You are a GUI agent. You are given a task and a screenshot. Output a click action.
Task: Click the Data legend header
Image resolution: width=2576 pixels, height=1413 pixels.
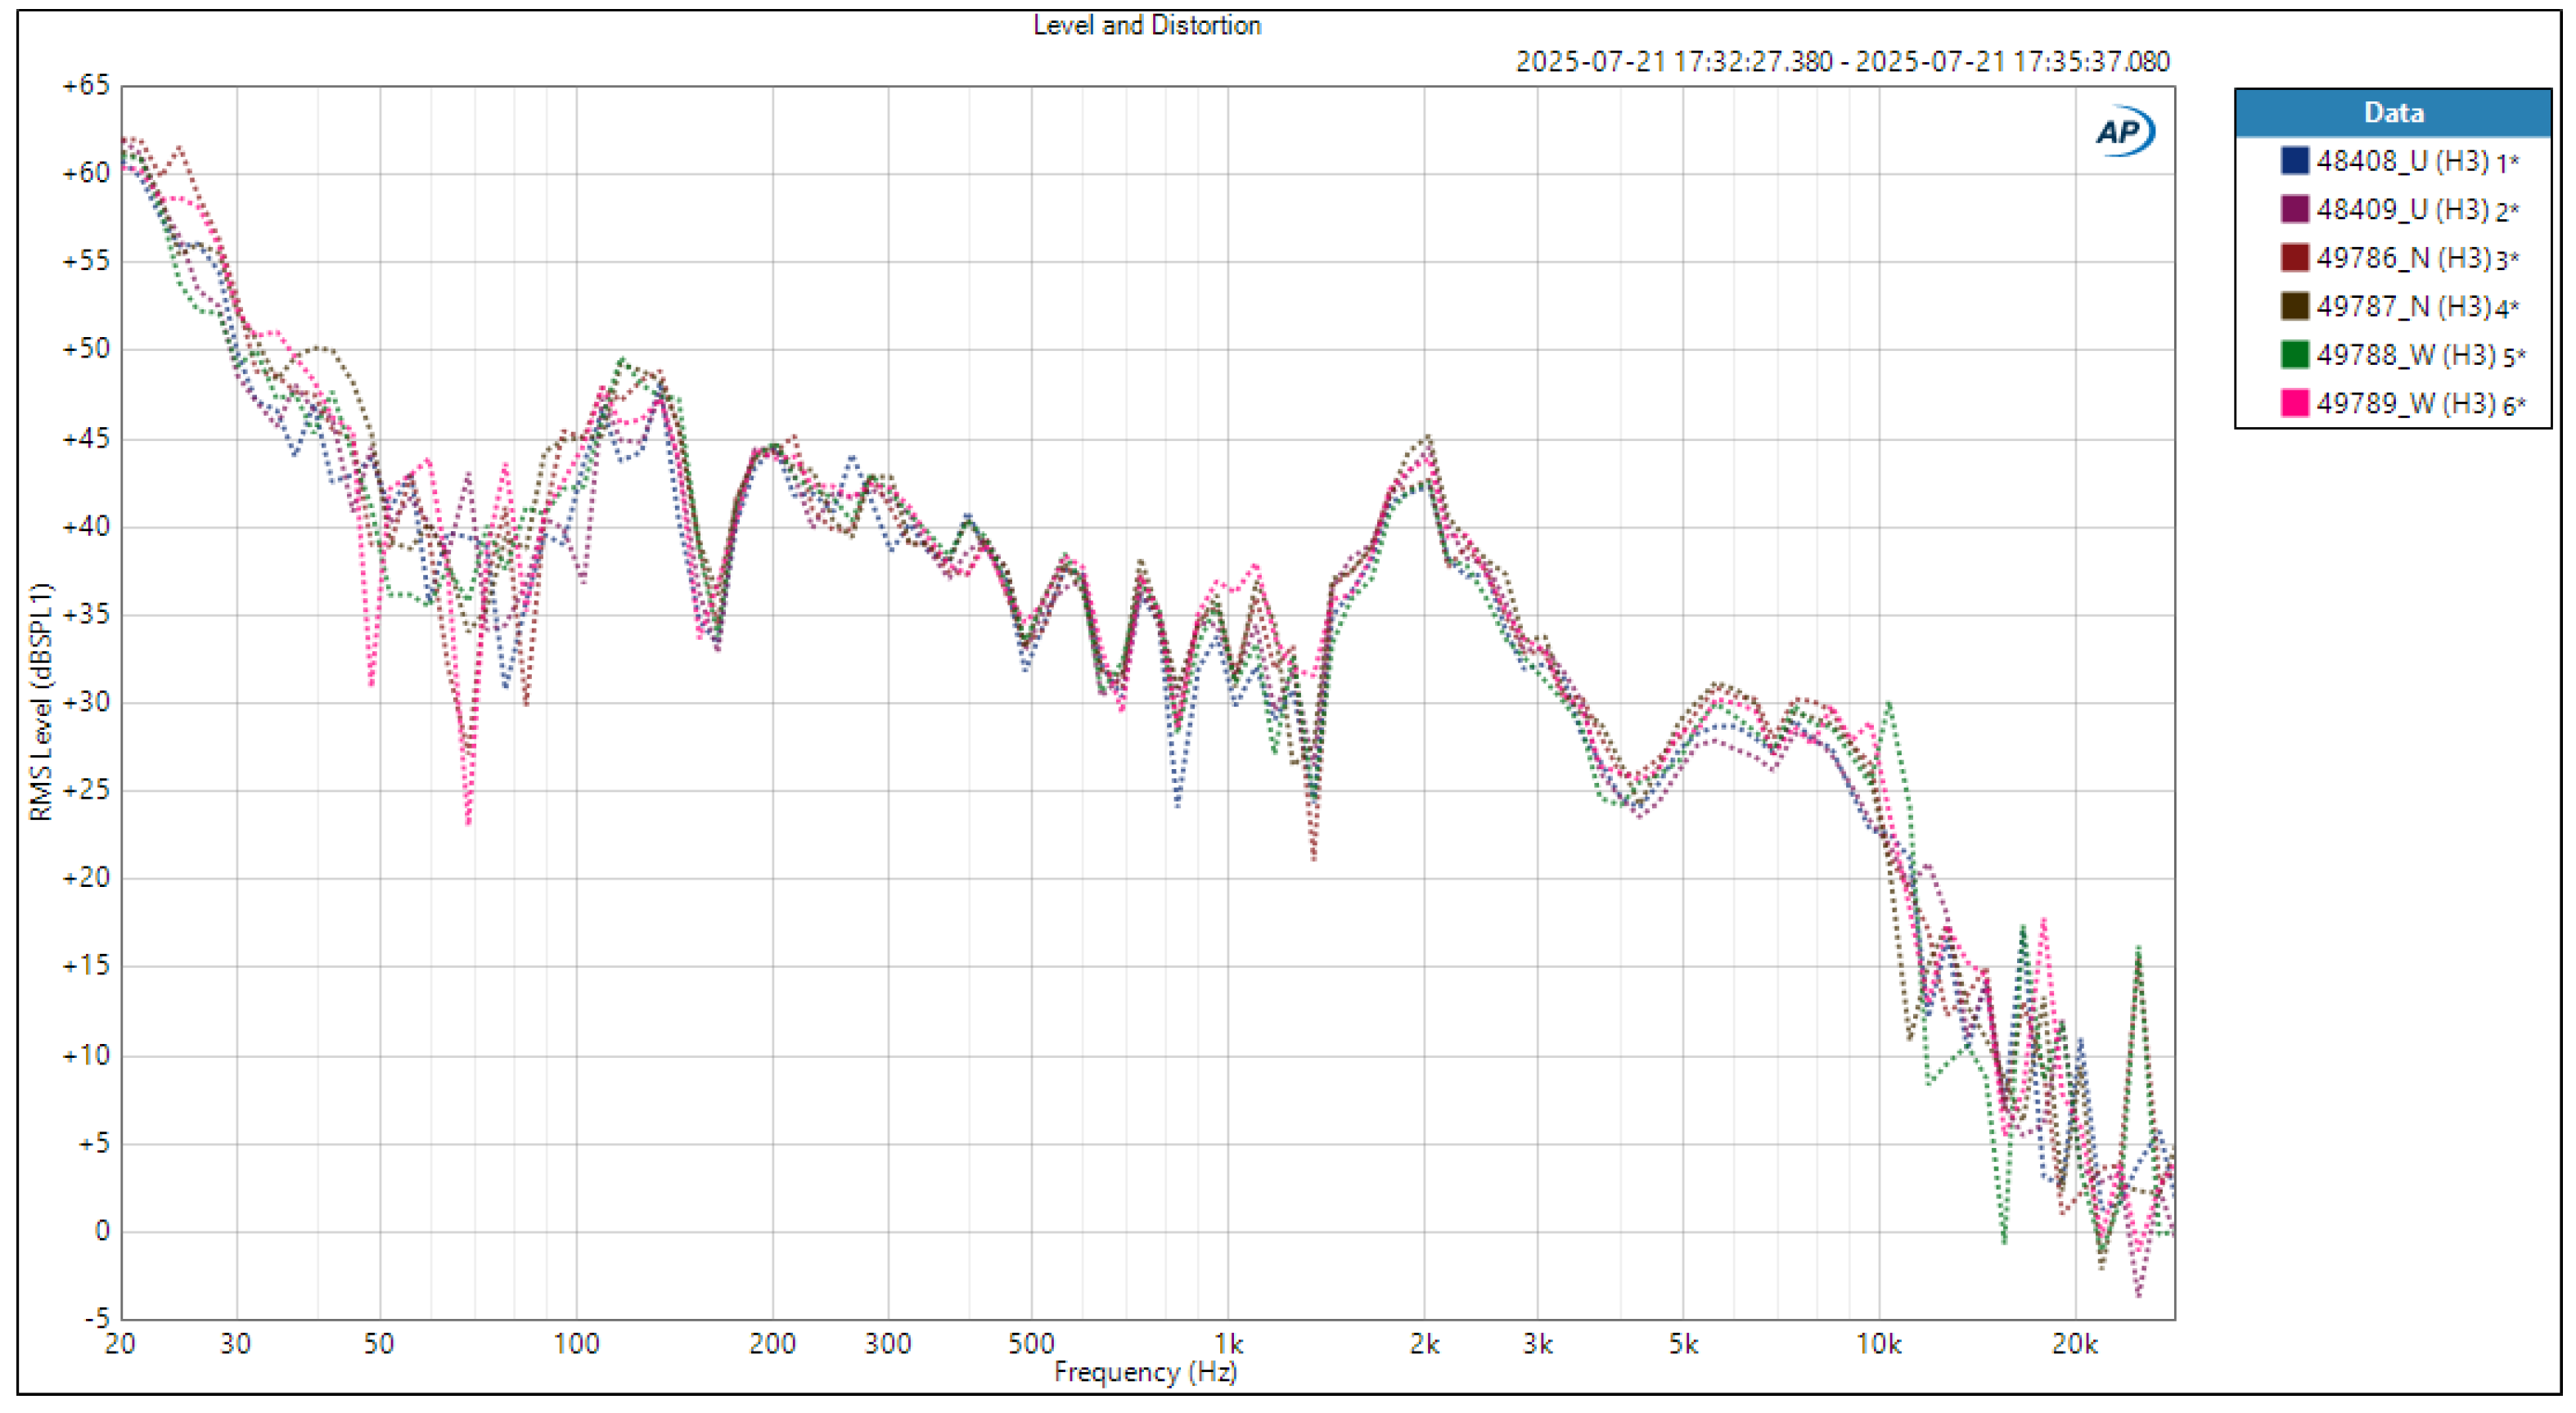point(2392,113)
